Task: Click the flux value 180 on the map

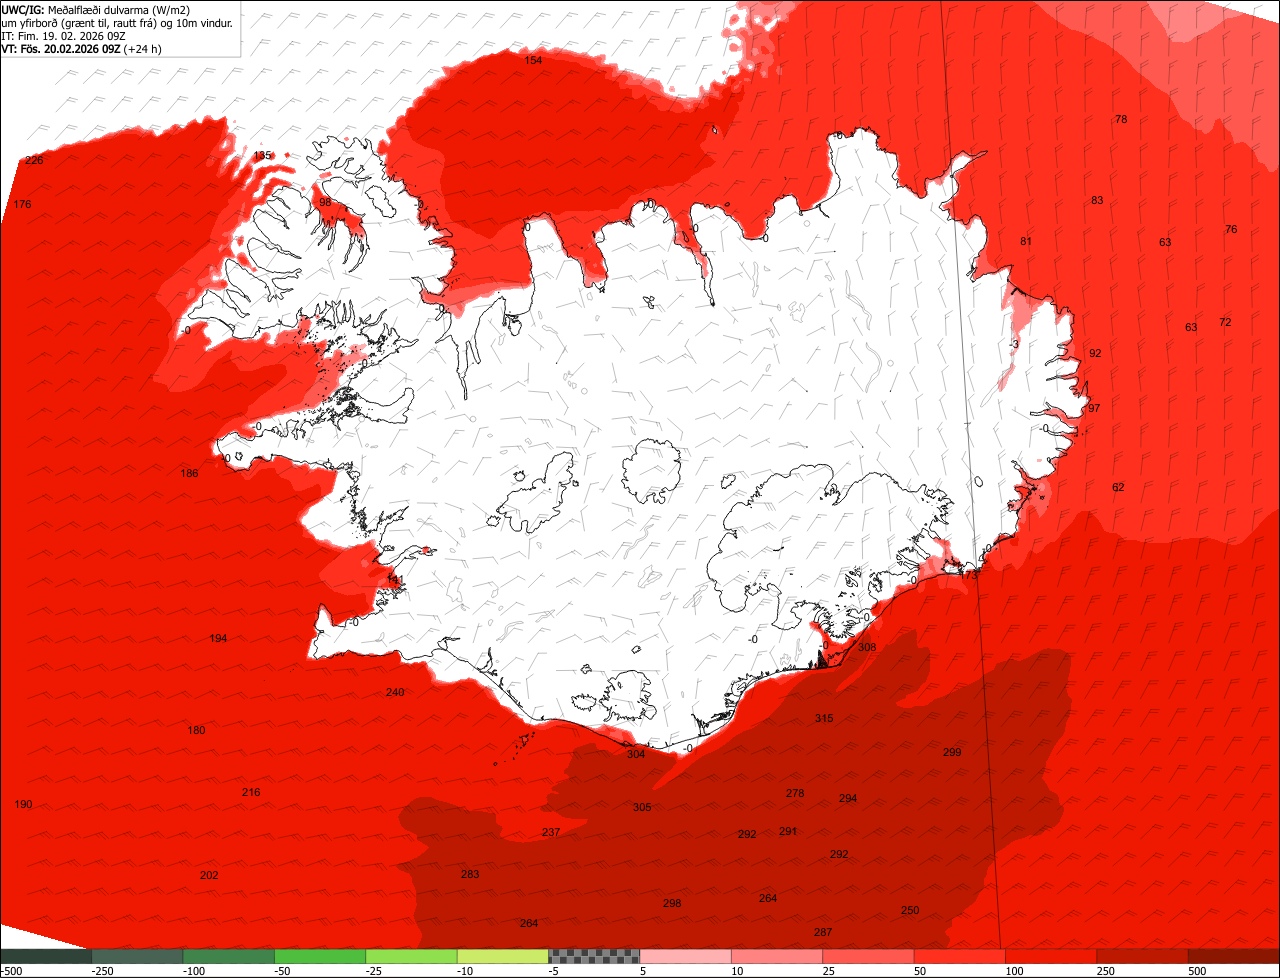Action: (196, 730)
